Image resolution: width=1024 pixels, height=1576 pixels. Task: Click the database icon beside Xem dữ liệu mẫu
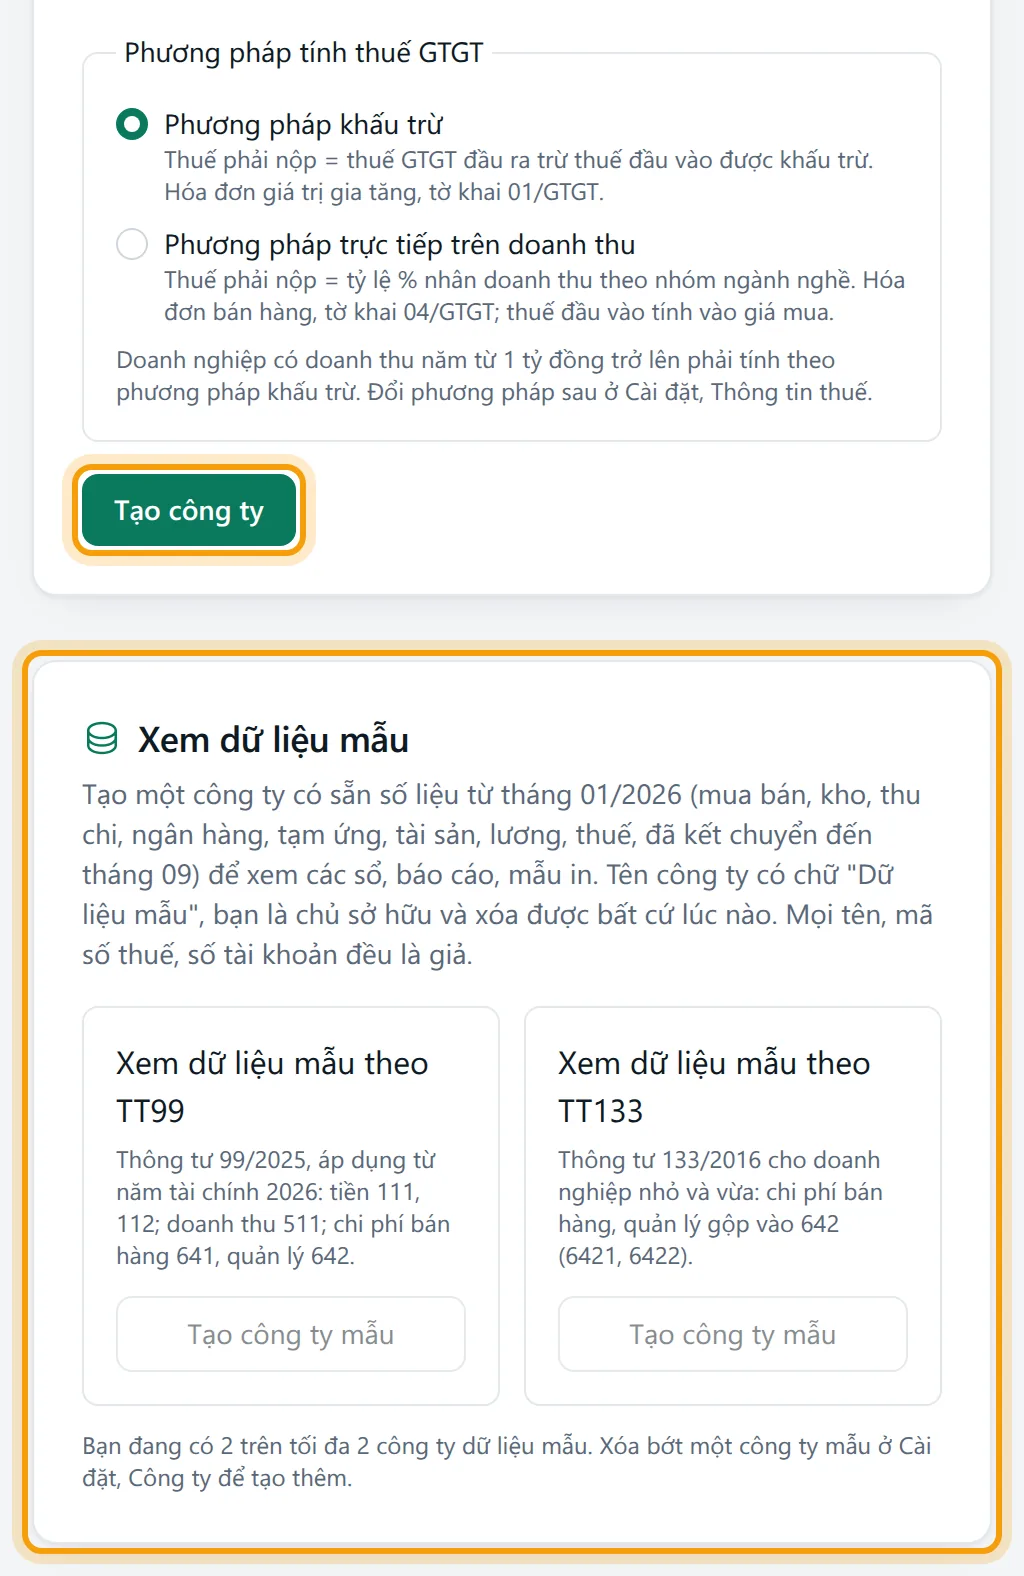pyautogui.click(x=102, y=739)
